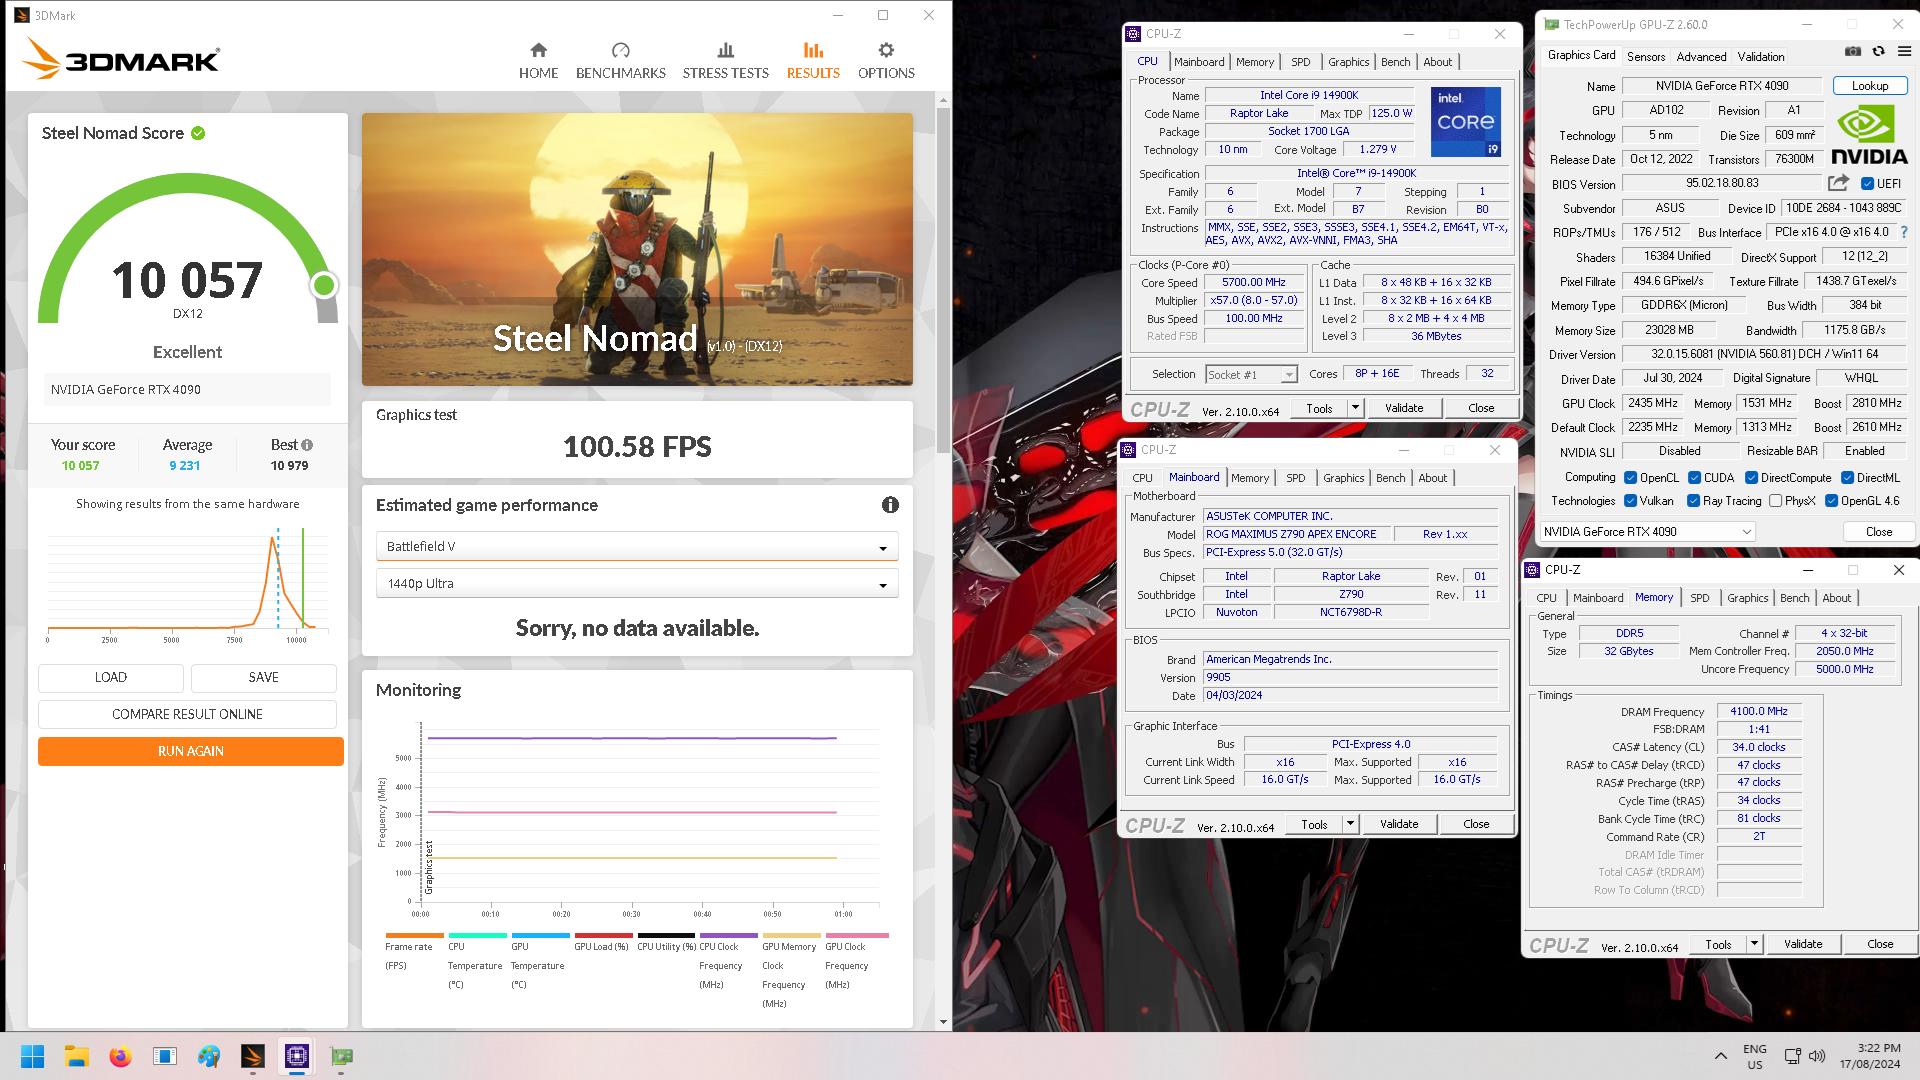Go to 3DMark HOME page

pos(538,61)
